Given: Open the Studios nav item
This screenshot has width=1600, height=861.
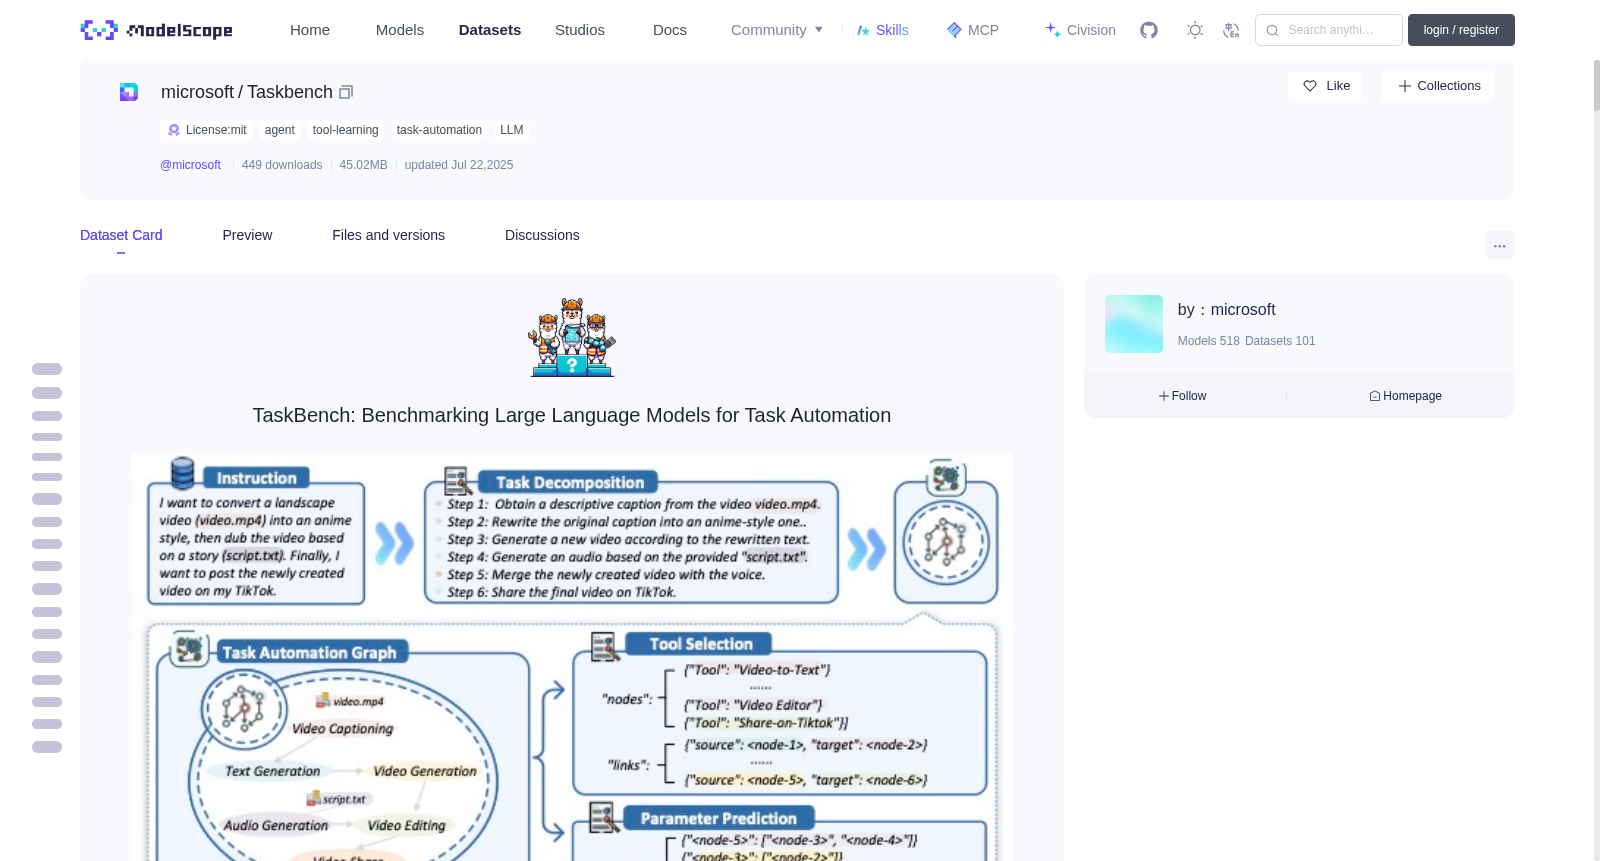Looking at the screenshot, I should click(x=580, y=30).
